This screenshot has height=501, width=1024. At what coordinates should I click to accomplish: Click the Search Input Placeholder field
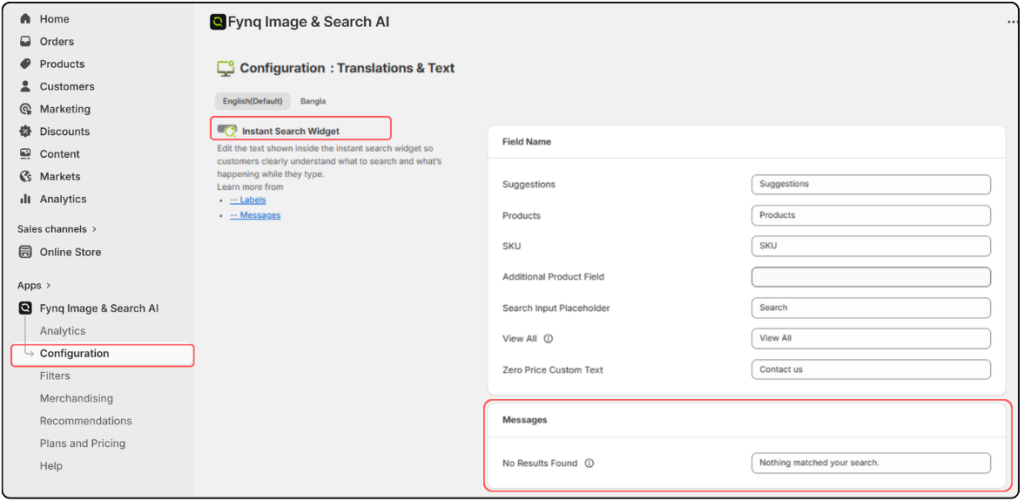pyautogui.click(x=871, y=308)
